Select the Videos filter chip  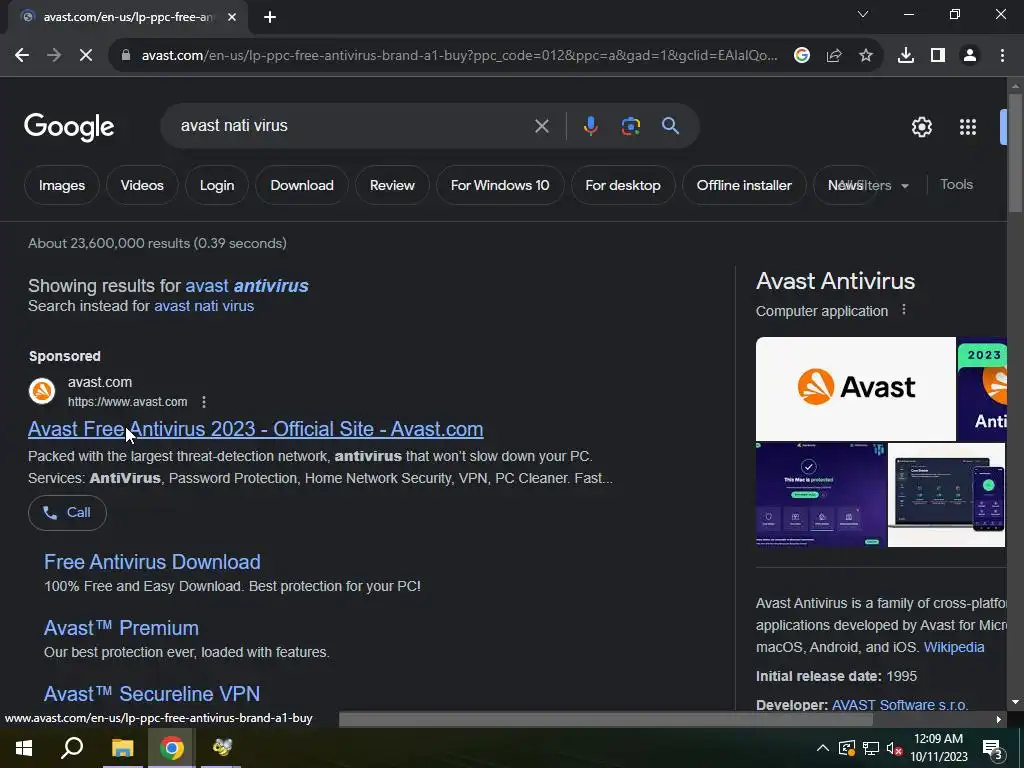point(142,185)
